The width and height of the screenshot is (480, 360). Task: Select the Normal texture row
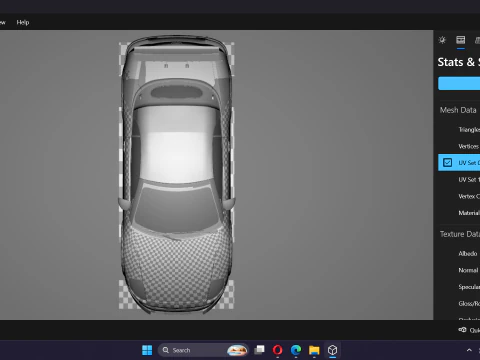(459, 270)
